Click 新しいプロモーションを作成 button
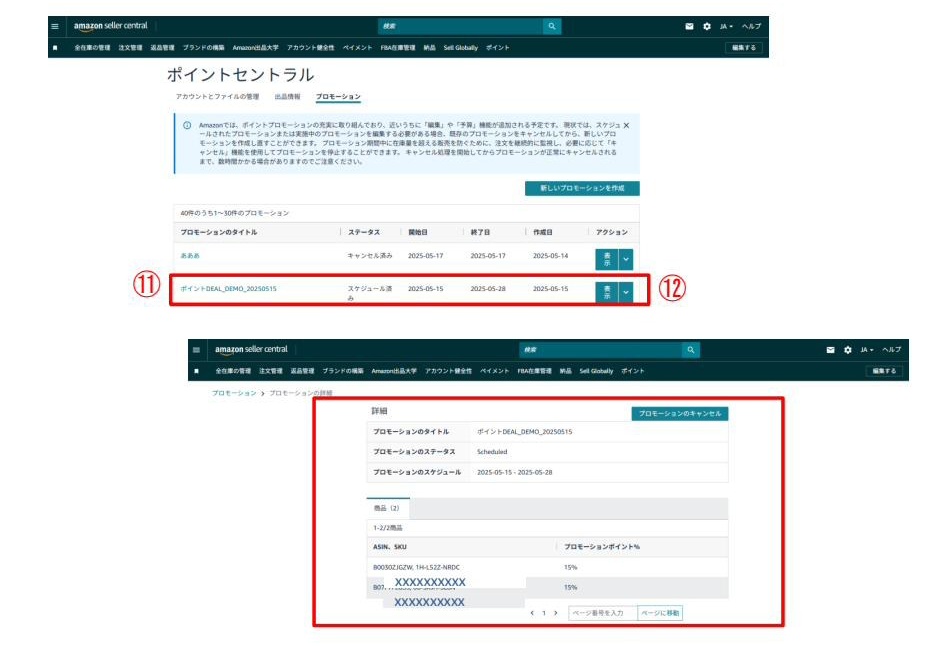Viewport: 952px width, 648px height. pyautogui.click(x=582, y=188)
